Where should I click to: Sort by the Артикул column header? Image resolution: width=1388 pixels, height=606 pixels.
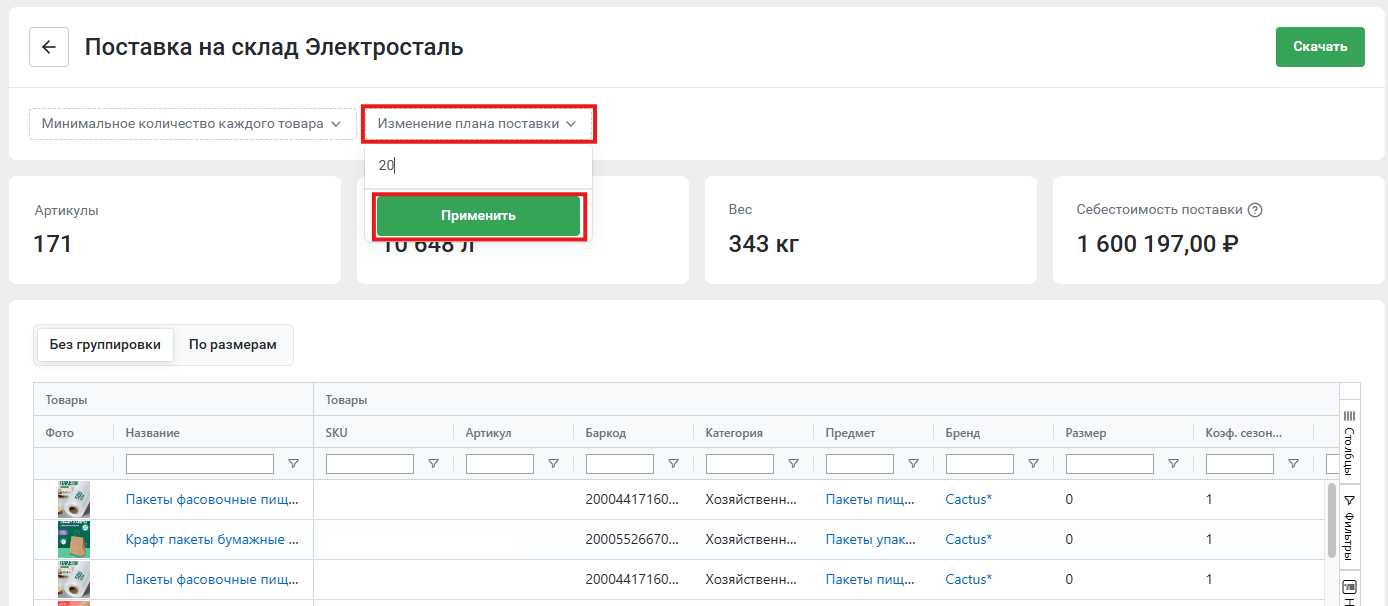(x=489, y=433)
